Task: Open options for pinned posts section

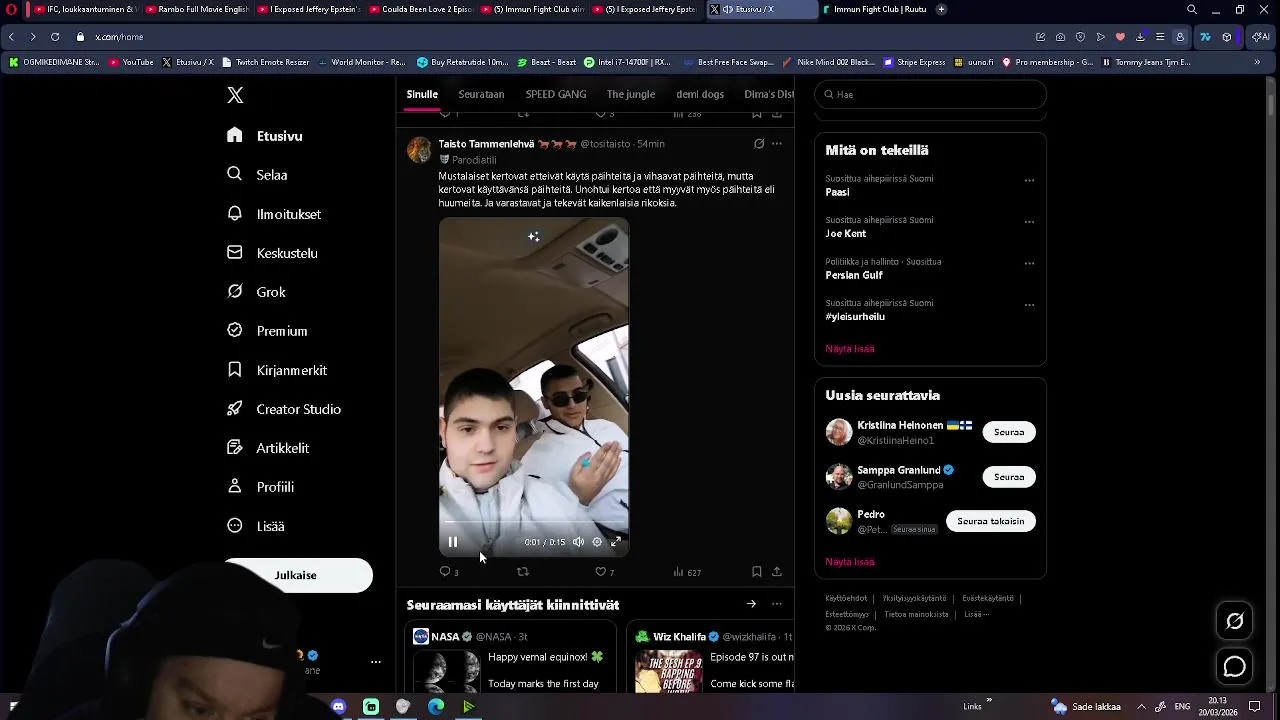Action: [777, 604]
